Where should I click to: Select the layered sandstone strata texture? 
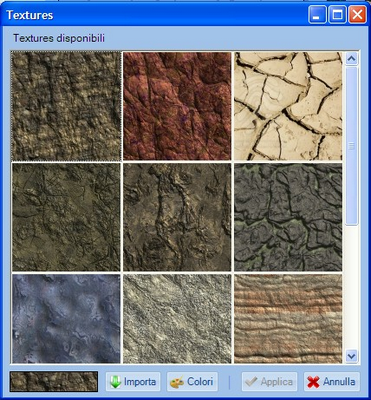288,319
